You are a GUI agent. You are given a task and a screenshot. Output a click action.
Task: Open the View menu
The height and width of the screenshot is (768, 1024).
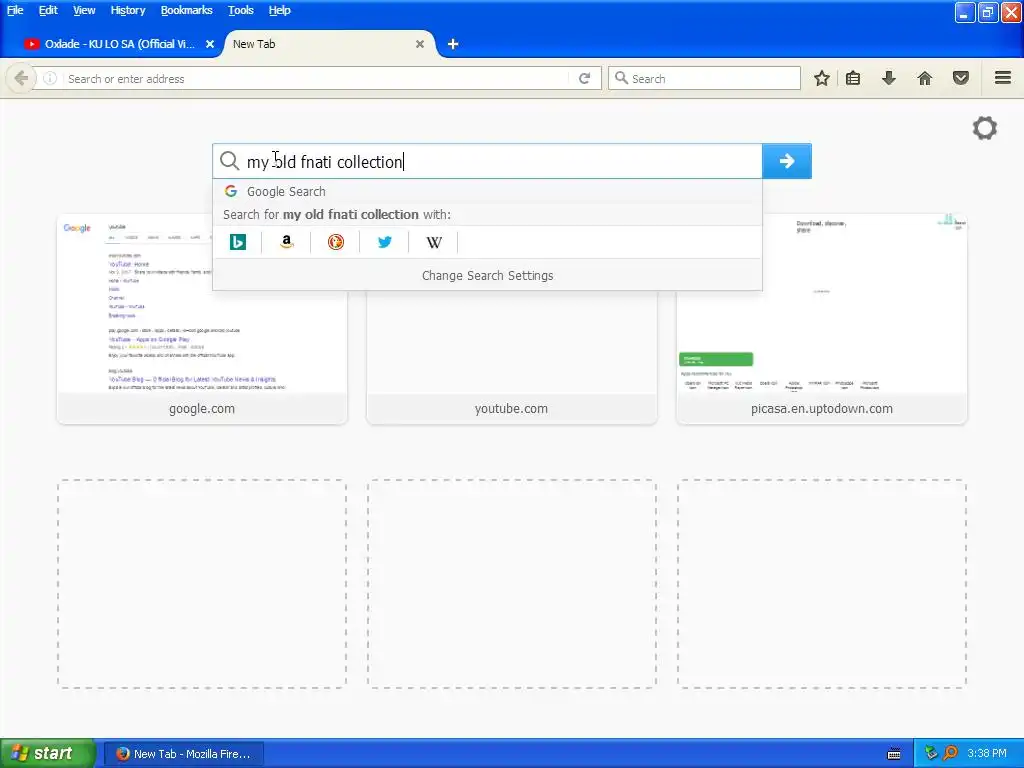pyautogui.click(x=84, y=10)
